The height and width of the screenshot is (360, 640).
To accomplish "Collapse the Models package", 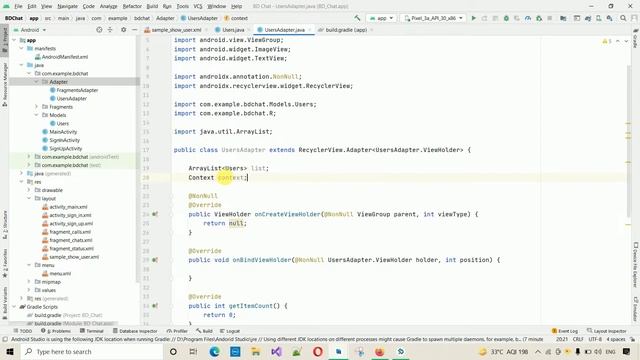I will click(36, 115).
